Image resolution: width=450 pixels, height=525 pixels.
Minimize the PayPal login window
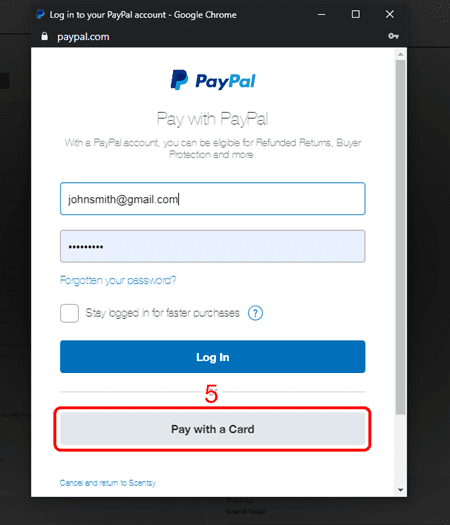(321, 14)
